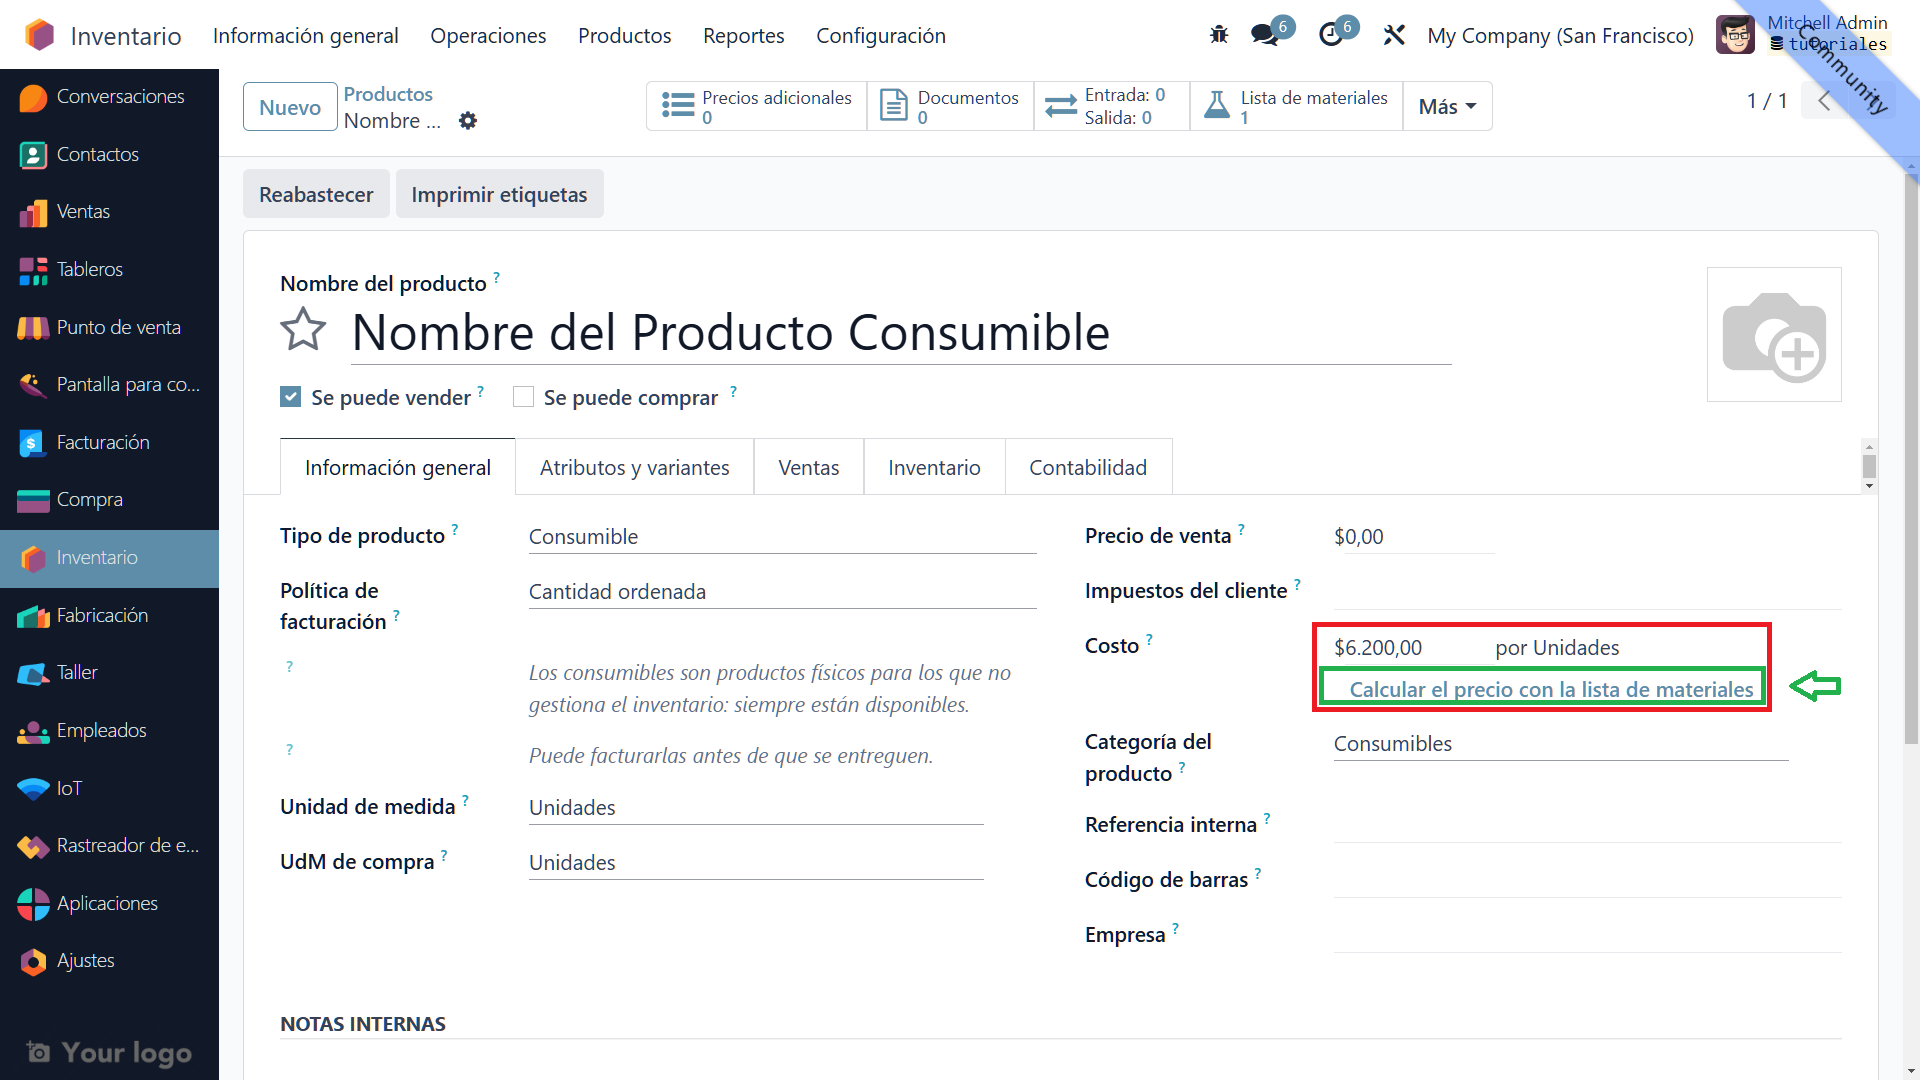Mark product as favorite with star
1920x1080 pixels.
(x=303, y=331)
